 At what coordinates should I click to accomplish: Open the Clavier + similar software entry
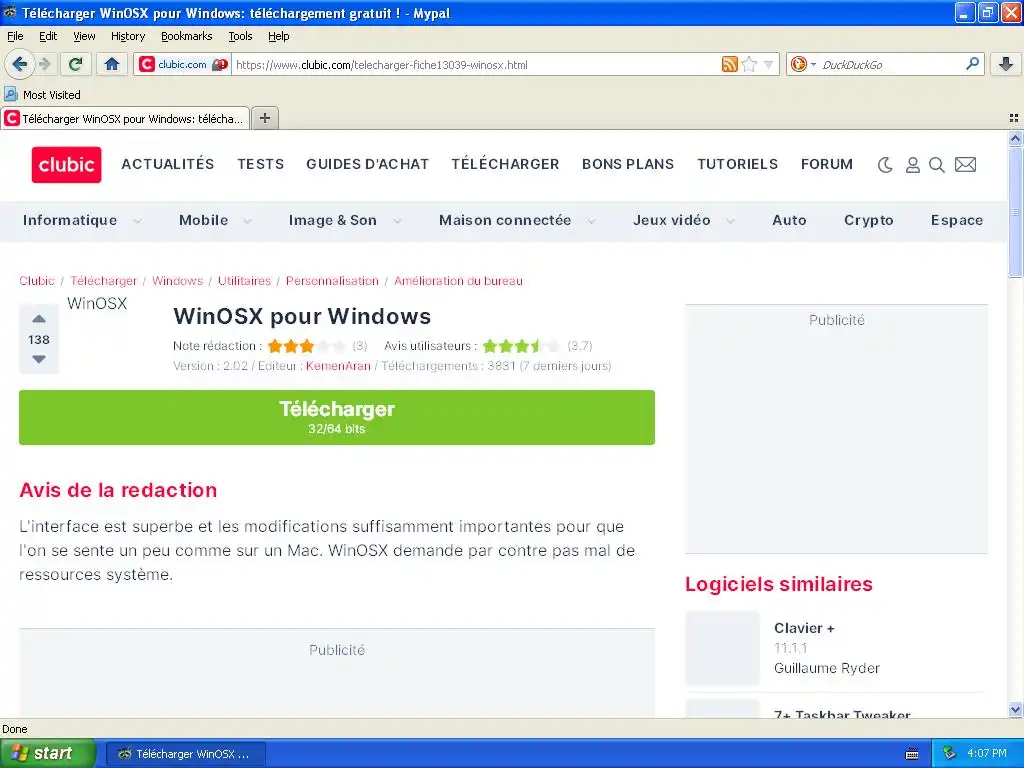tap(804, 628)
